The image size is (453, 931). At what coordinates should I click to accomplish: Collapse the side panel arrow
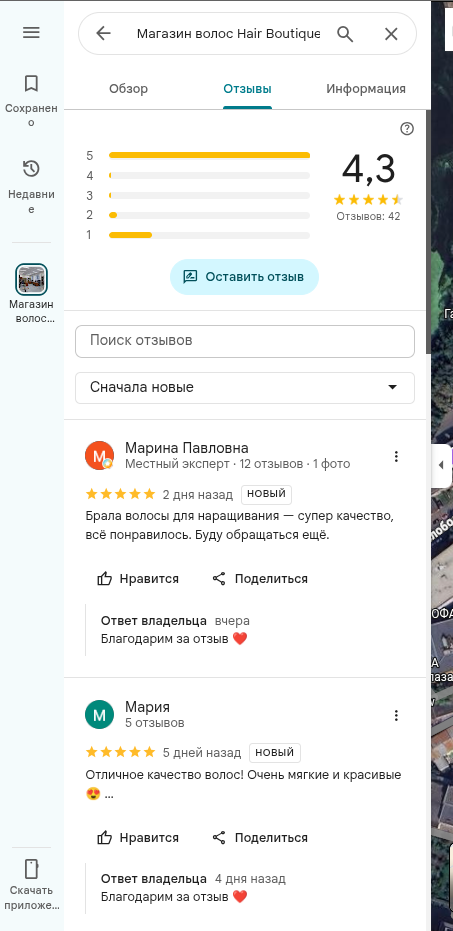441,466
